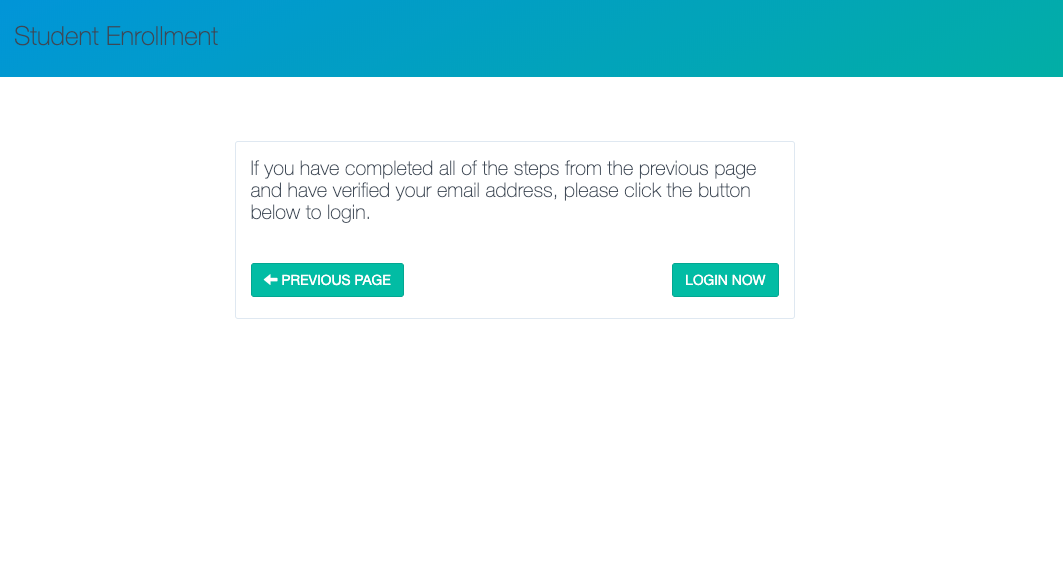The image size is (1063, 585).
Task: Click the white card's empty space between buttons
Action: click(x=537, y=280)
